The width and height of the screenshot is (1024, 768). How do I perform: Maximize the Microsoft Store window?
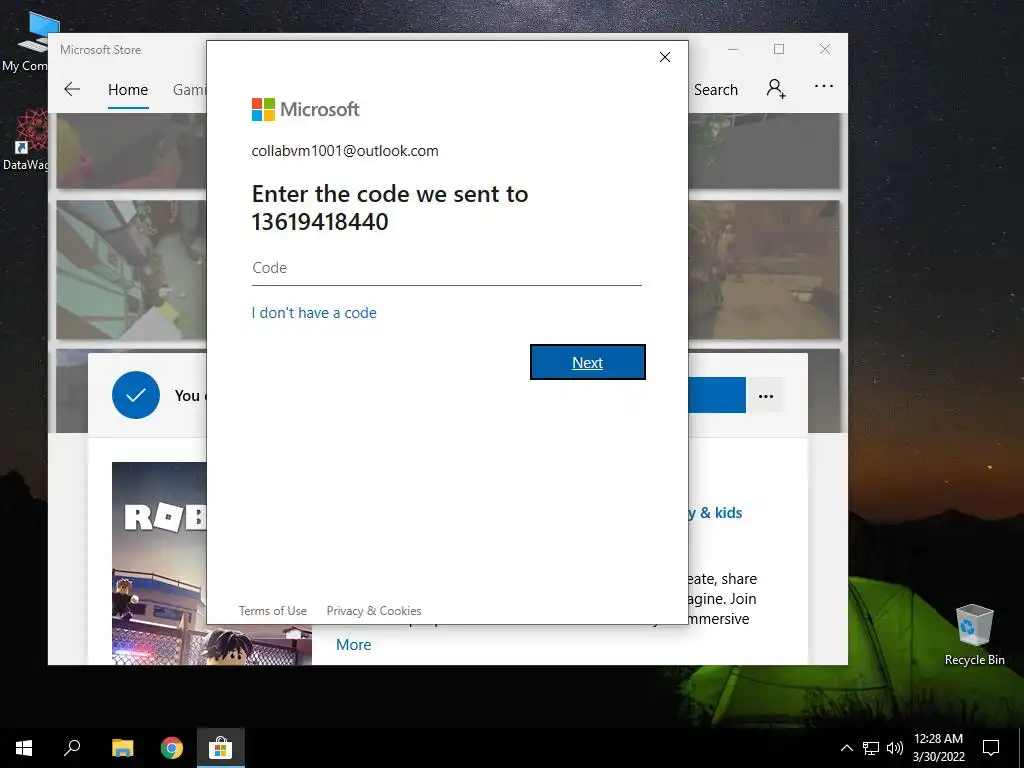pos(779,50)
